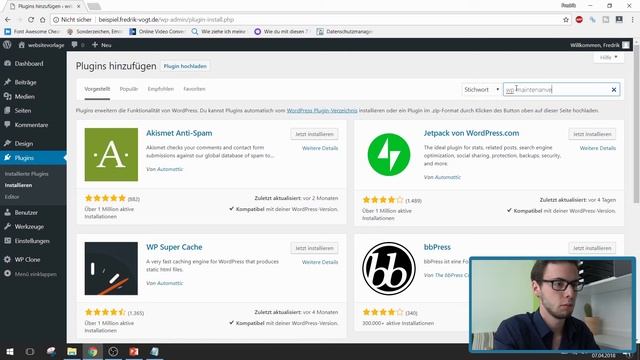The width and height of the screenshot is (640, 360).
Task: Open Benutzer in the sidebar
Action: [x=26, y=213]
